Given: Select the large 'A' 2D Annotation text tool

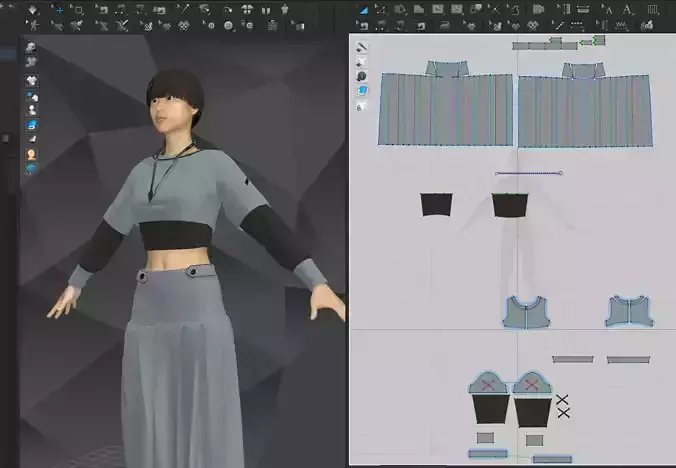Looking at the screenshot, I should (628, 9).
